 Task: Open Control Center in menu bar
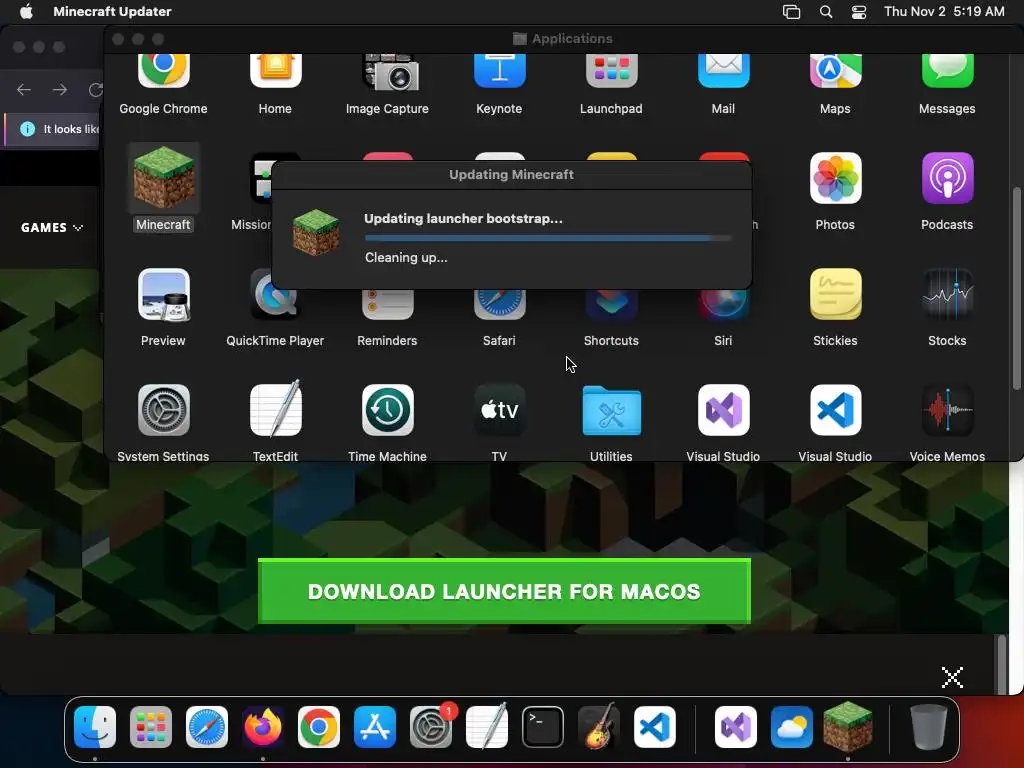859,12
